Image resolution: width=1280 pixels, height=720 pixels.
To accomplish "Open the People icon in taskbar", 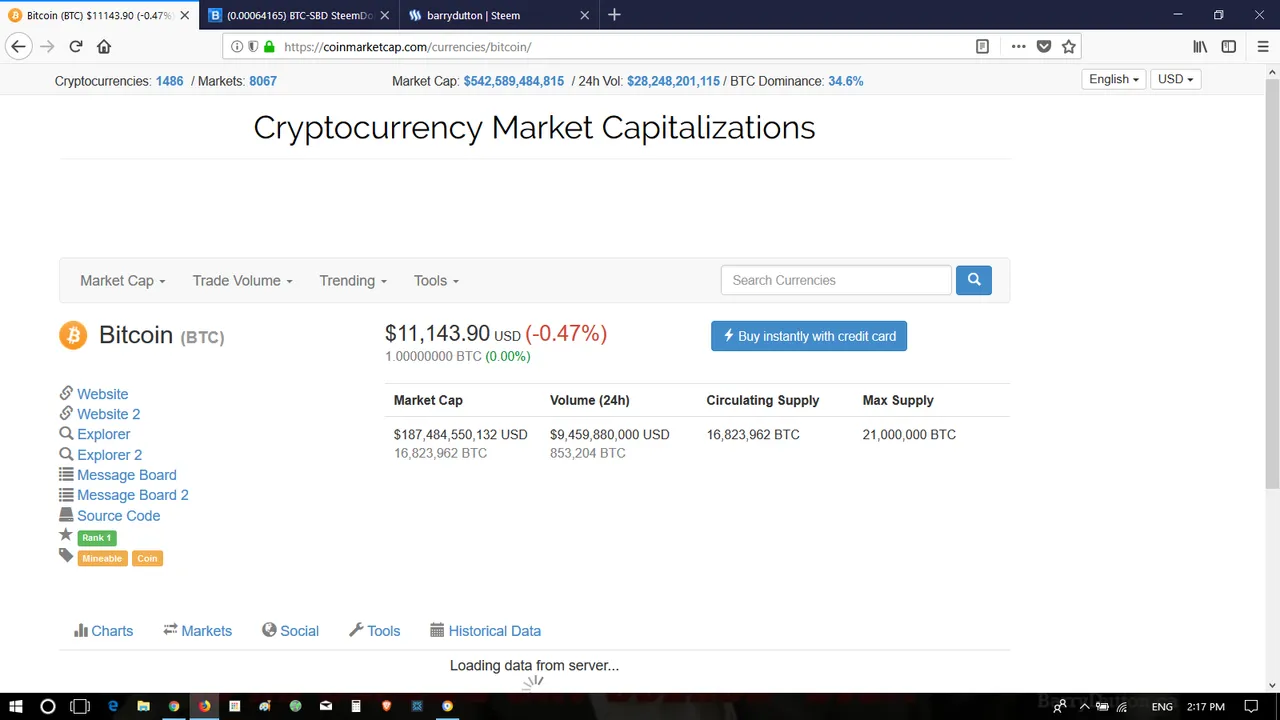I will pos(1059,706).
